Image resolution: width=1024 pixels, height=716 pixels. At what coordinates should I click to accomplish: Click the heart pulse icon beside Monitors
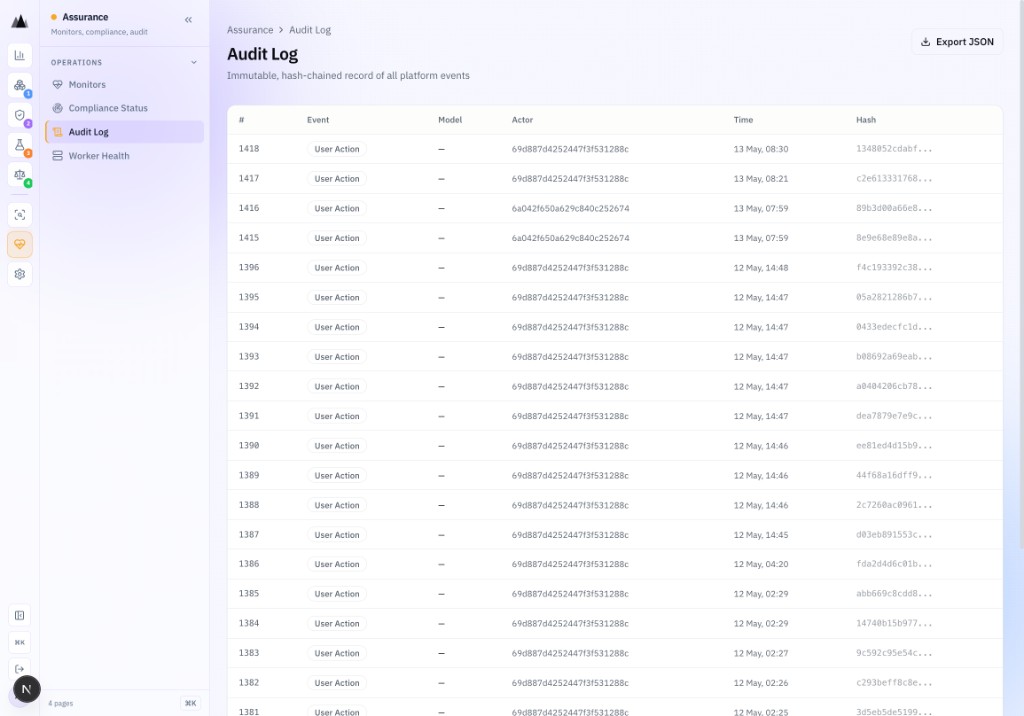click(57, 84)
